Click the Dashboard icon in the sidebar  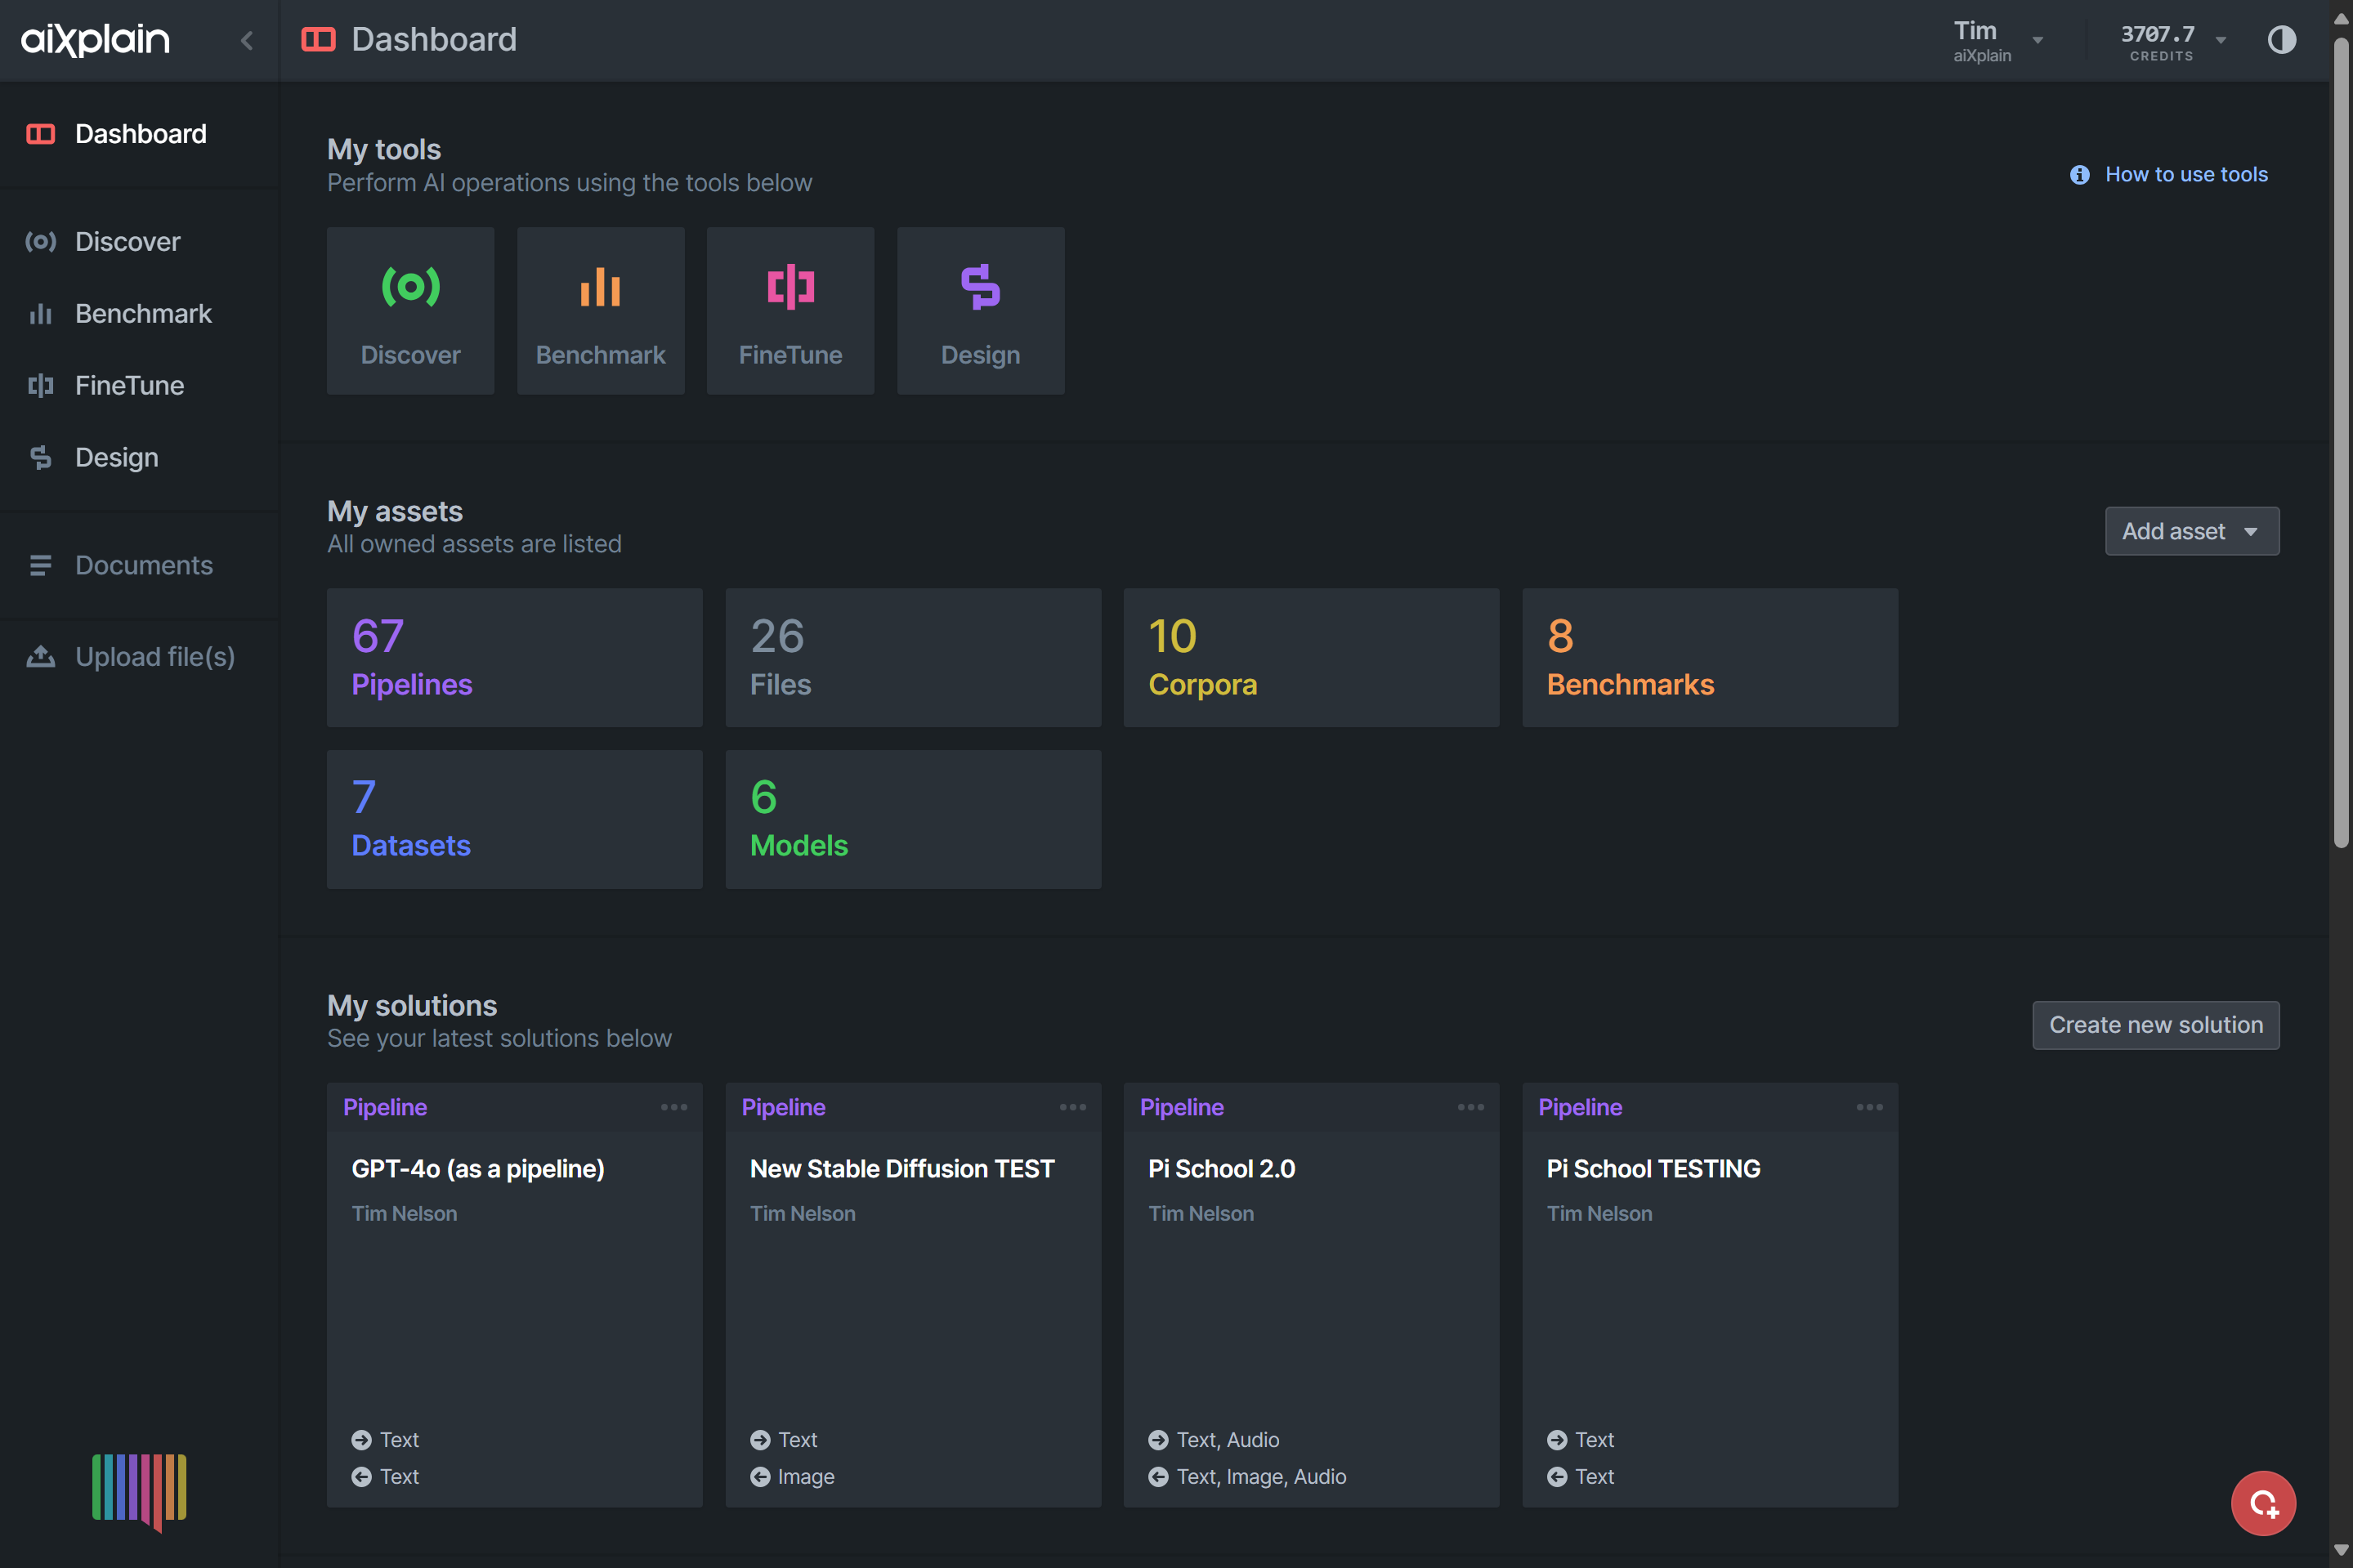pyautogui.click(x=40, y=134)
